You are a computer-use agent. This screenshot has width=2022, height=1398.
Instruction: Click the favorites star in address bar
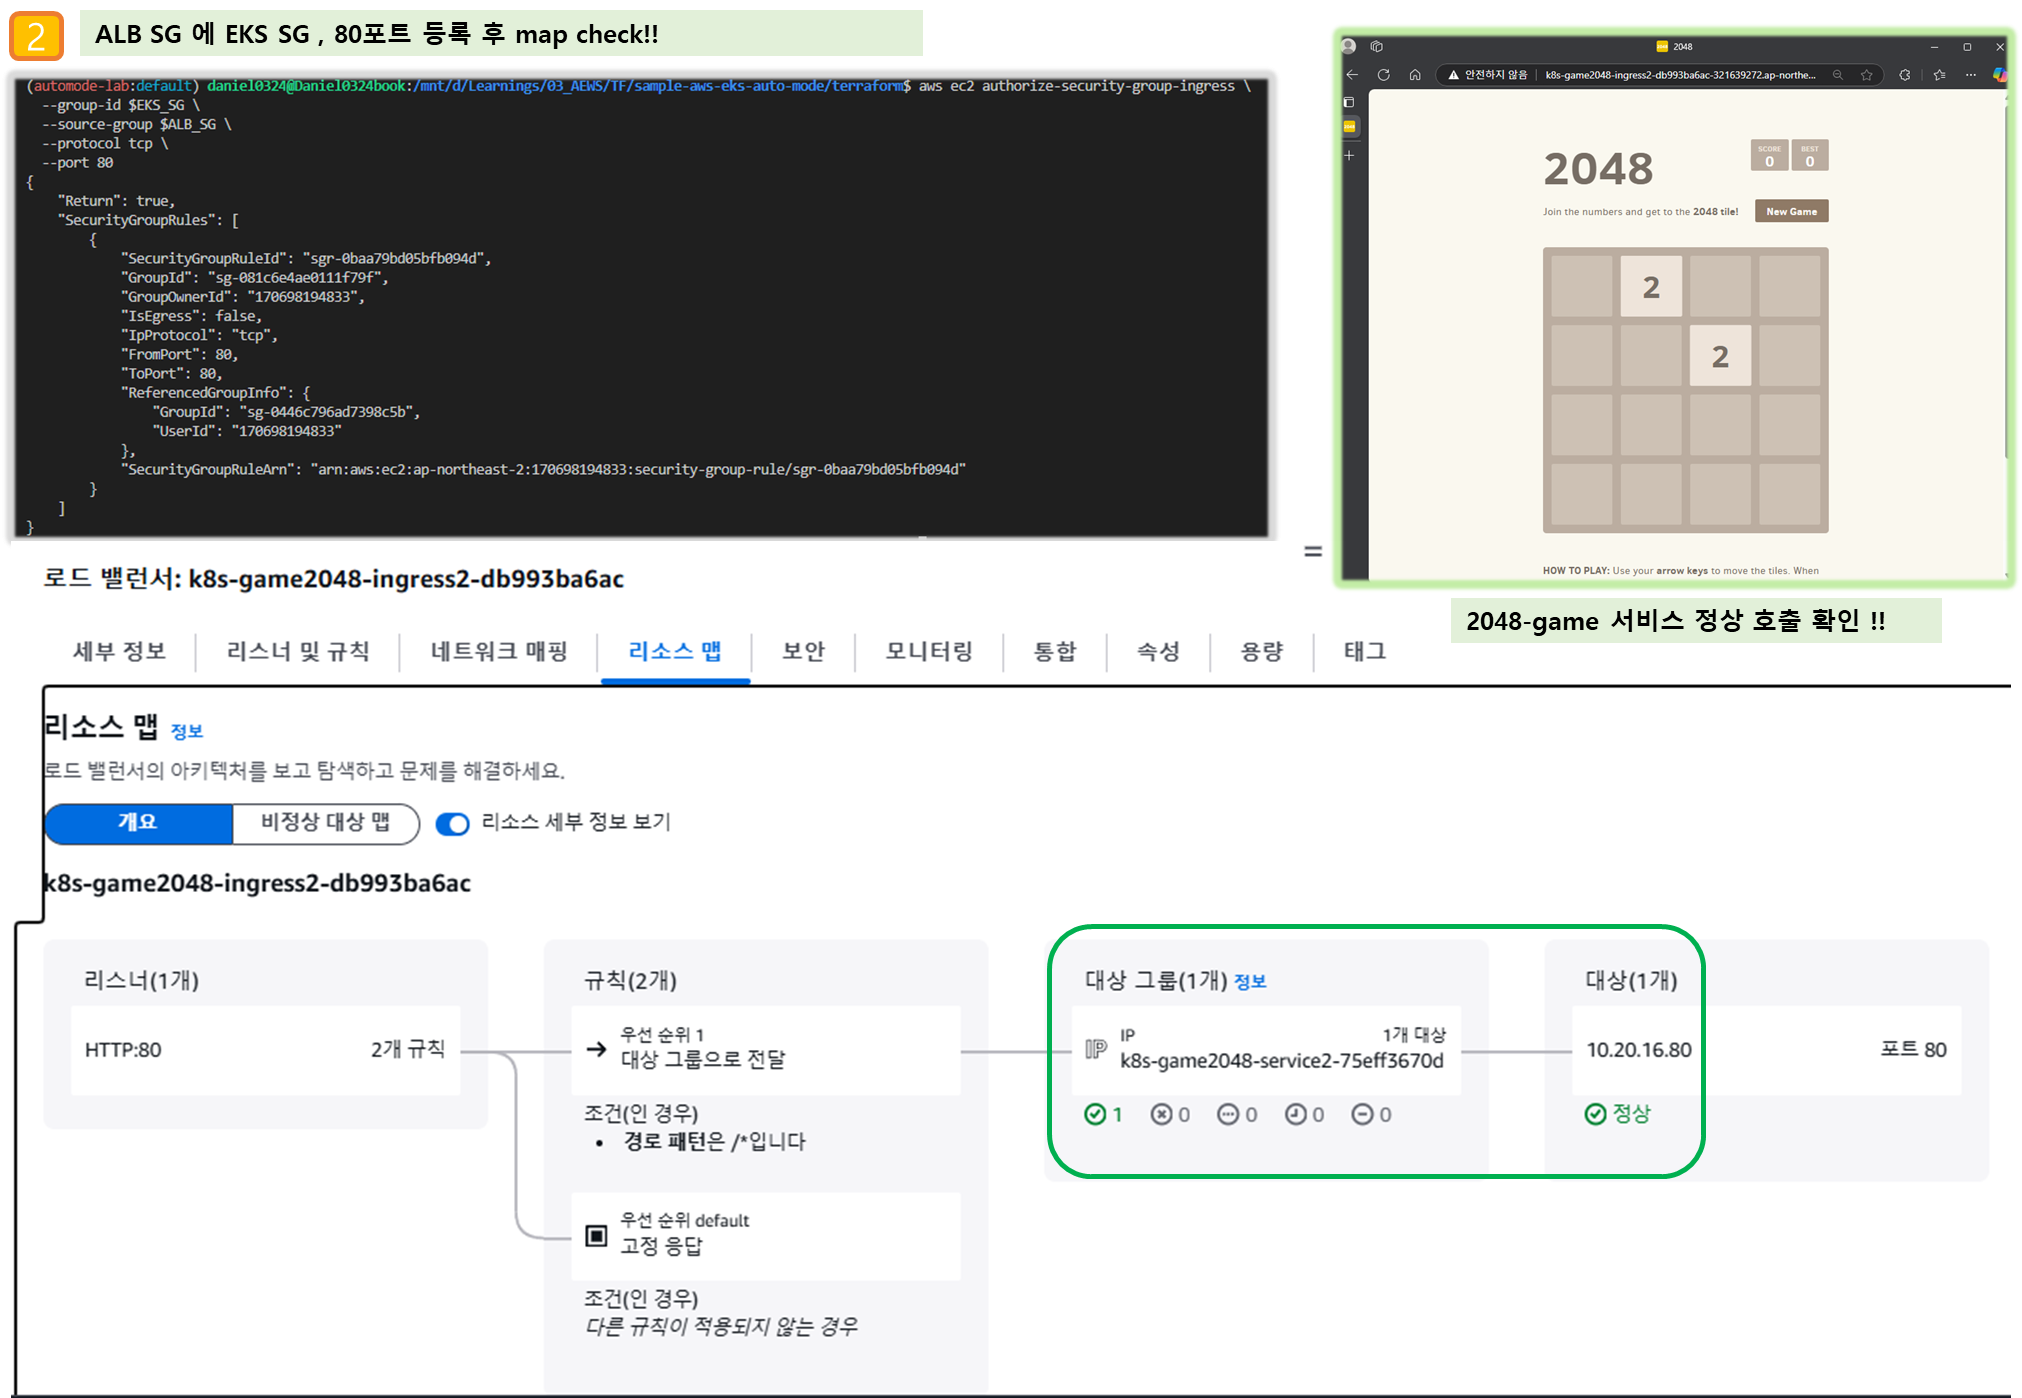tap(1866, 75)
